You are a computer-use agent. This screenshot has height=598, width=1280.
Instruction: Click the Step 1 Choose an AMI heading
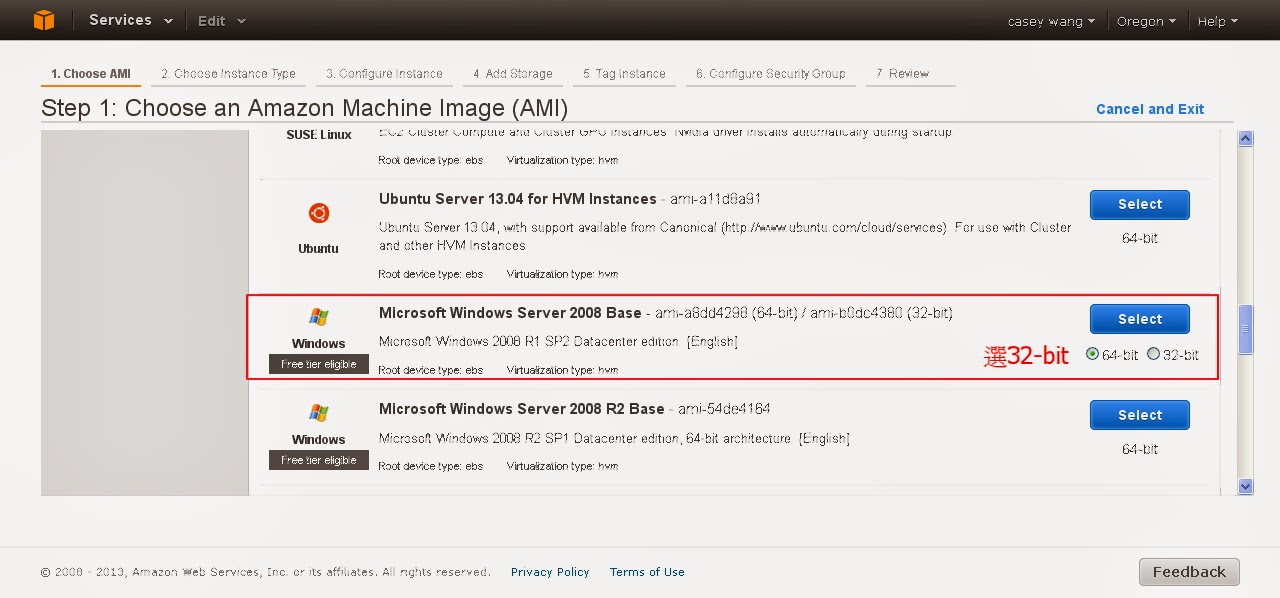(x=304, y=108)
